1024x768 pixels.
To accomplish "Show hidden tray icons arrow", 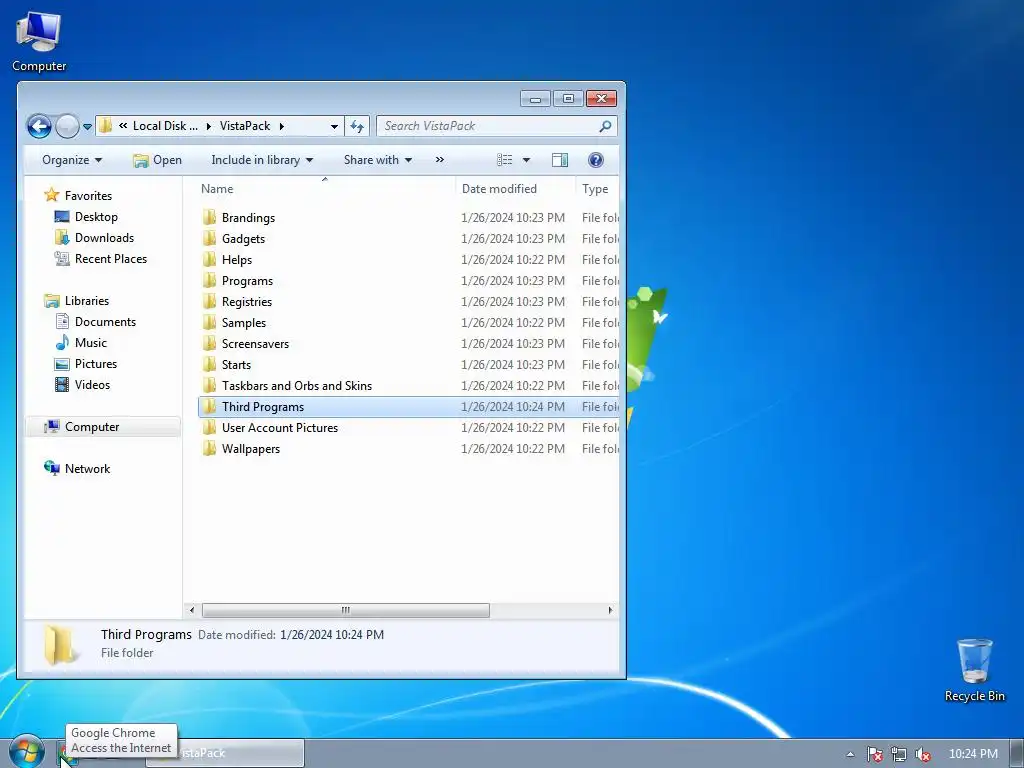I will pos(850,754).
